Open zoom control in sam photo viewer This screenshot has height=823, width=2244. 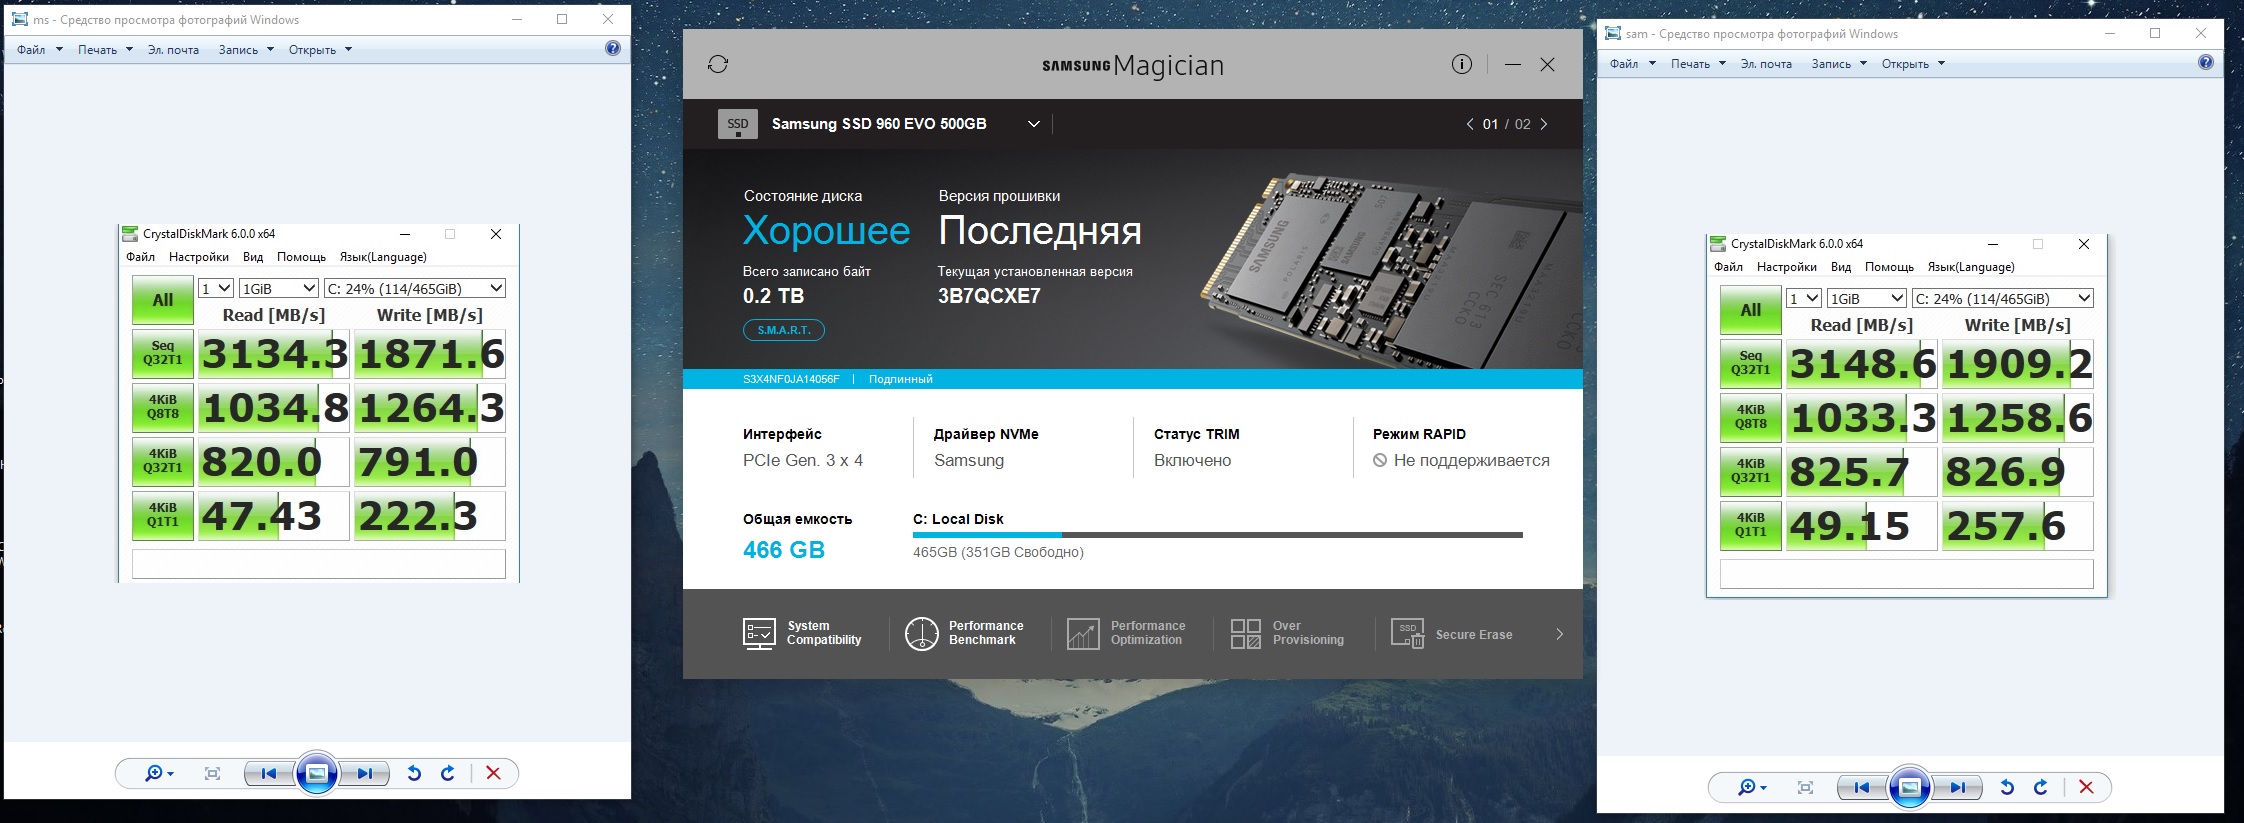click(x=1752, y=787)
